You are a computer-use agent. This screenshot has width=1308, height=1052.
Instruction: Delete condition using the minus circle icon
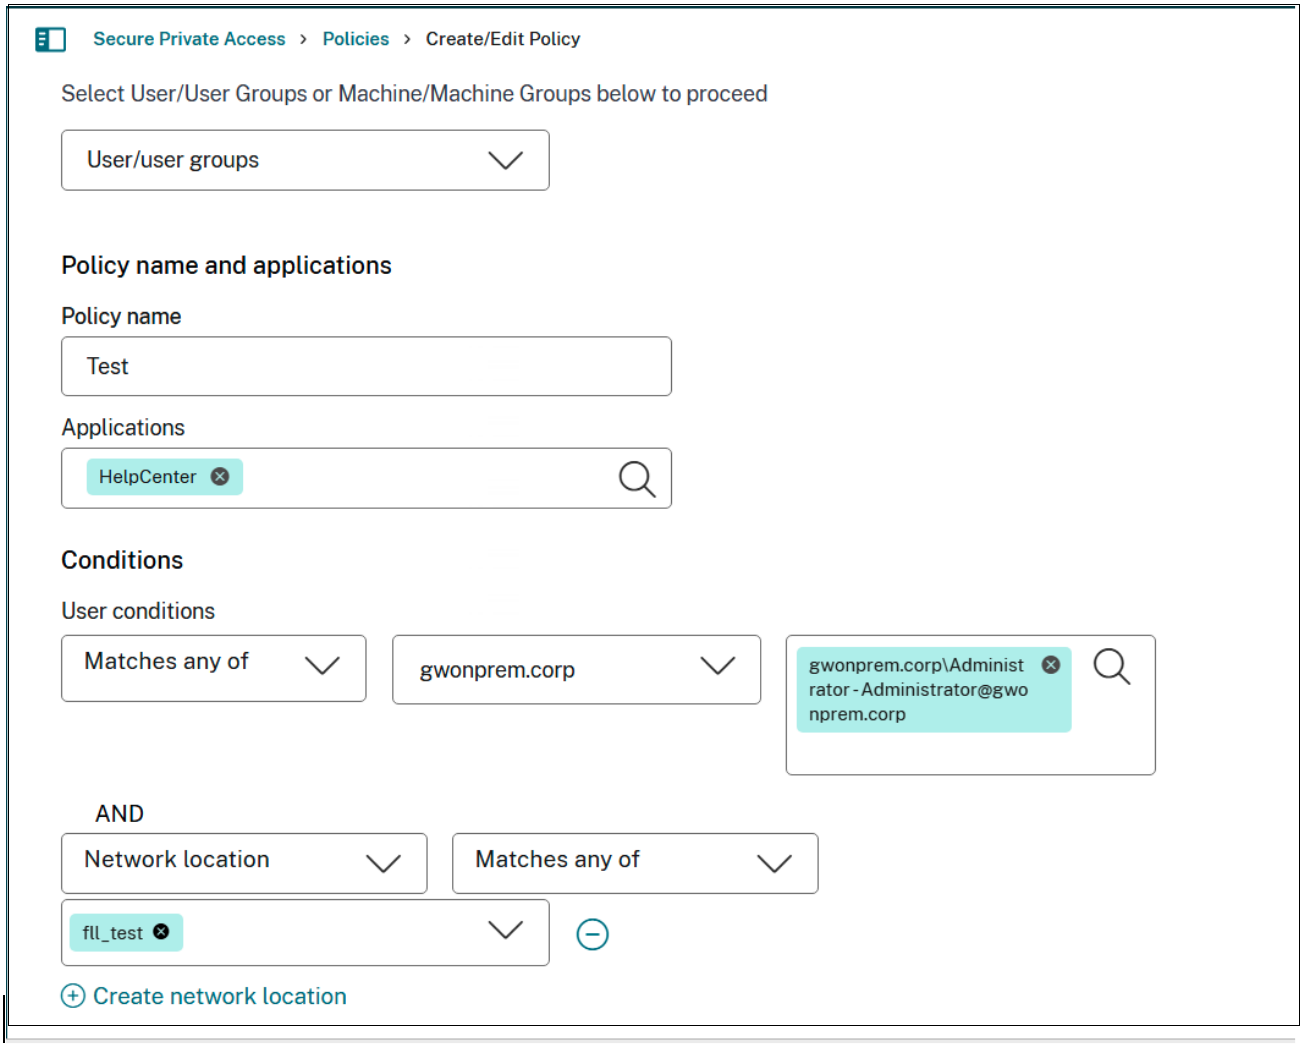coord(592,934)
